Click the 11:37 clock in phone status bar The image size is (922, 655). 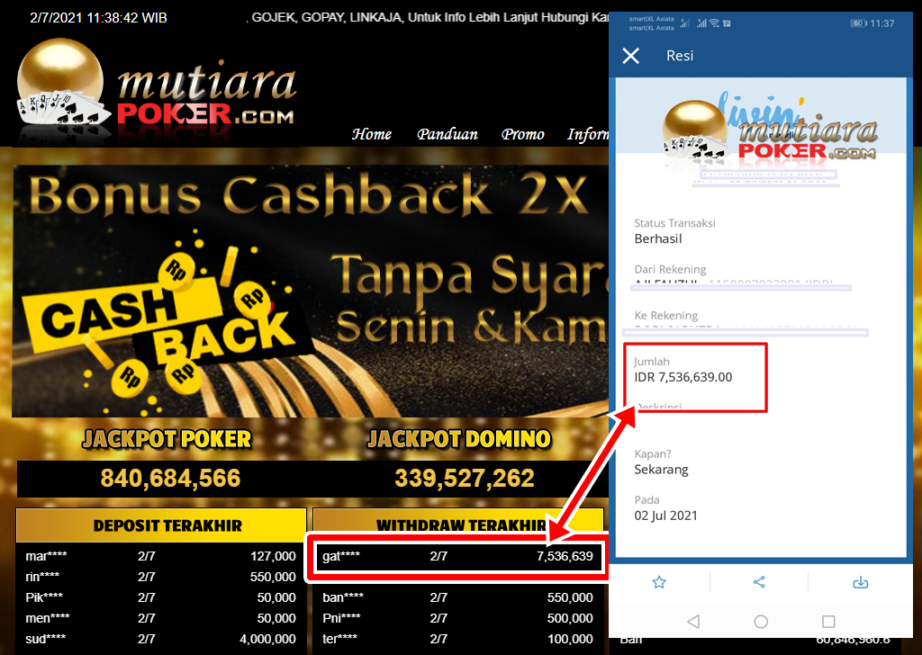(883, 24)
